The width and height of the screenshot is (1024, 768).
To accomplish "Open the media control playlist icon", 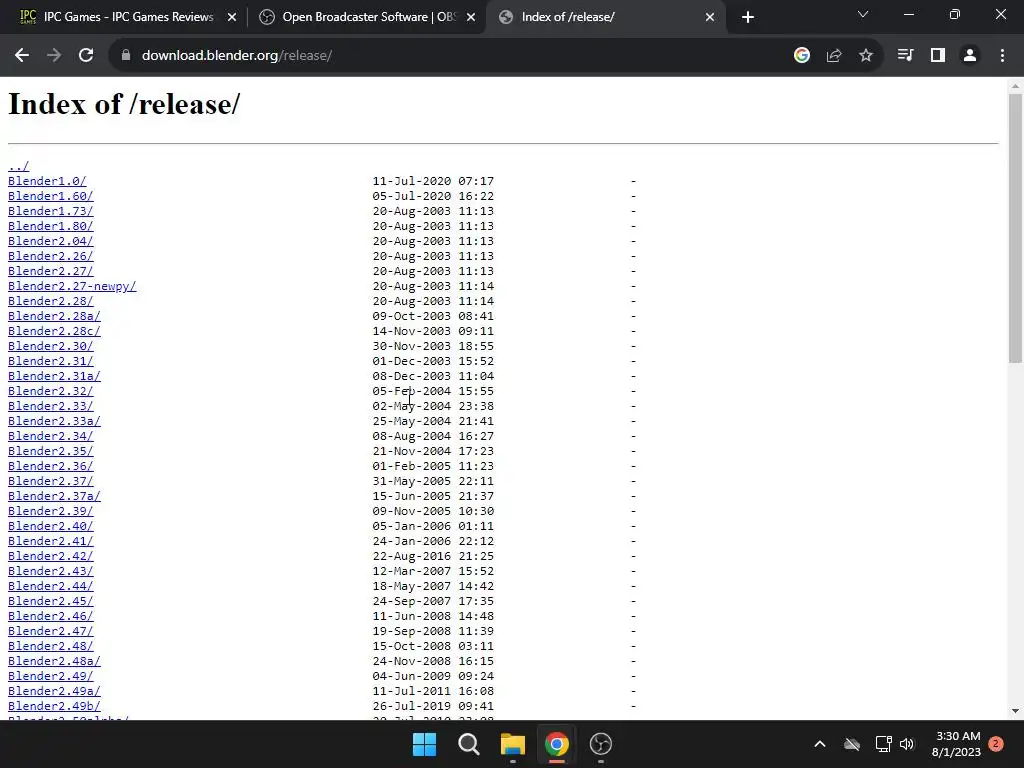I will tap(905, 56).
